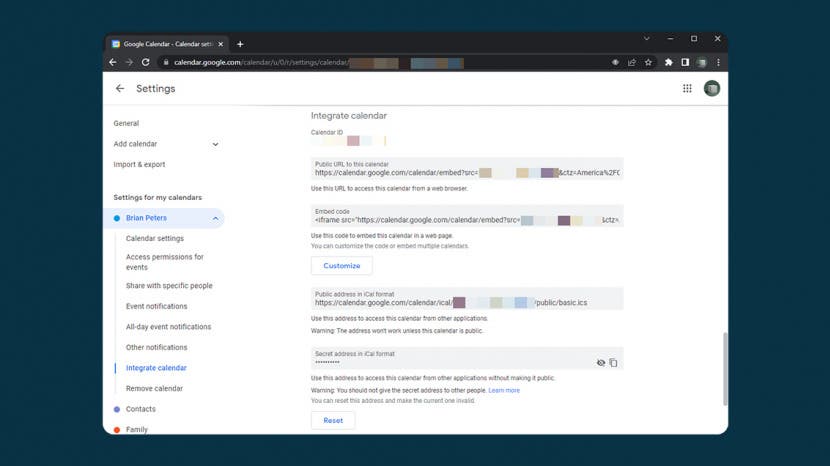Collapse the Brian Peters calendar settings
830x466 pixels.
pyautogui.click(x=215, y=218)
